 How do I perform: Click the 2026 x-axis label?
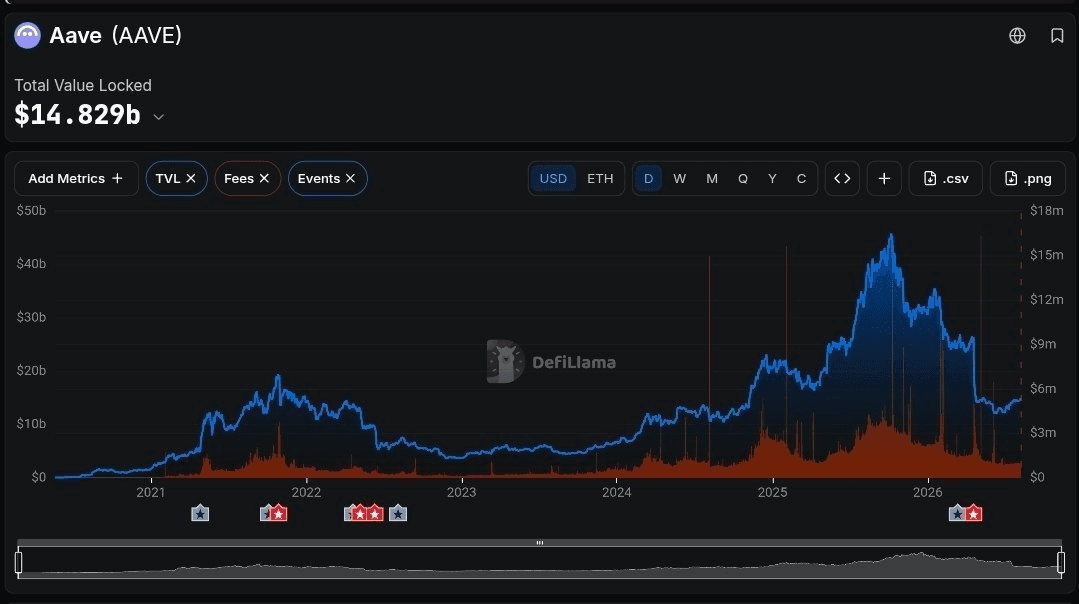point(928,493)
